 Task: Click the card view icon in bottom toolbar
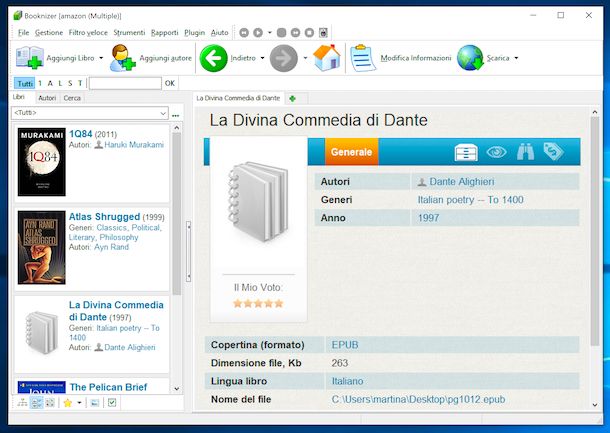tap(95, 403)
